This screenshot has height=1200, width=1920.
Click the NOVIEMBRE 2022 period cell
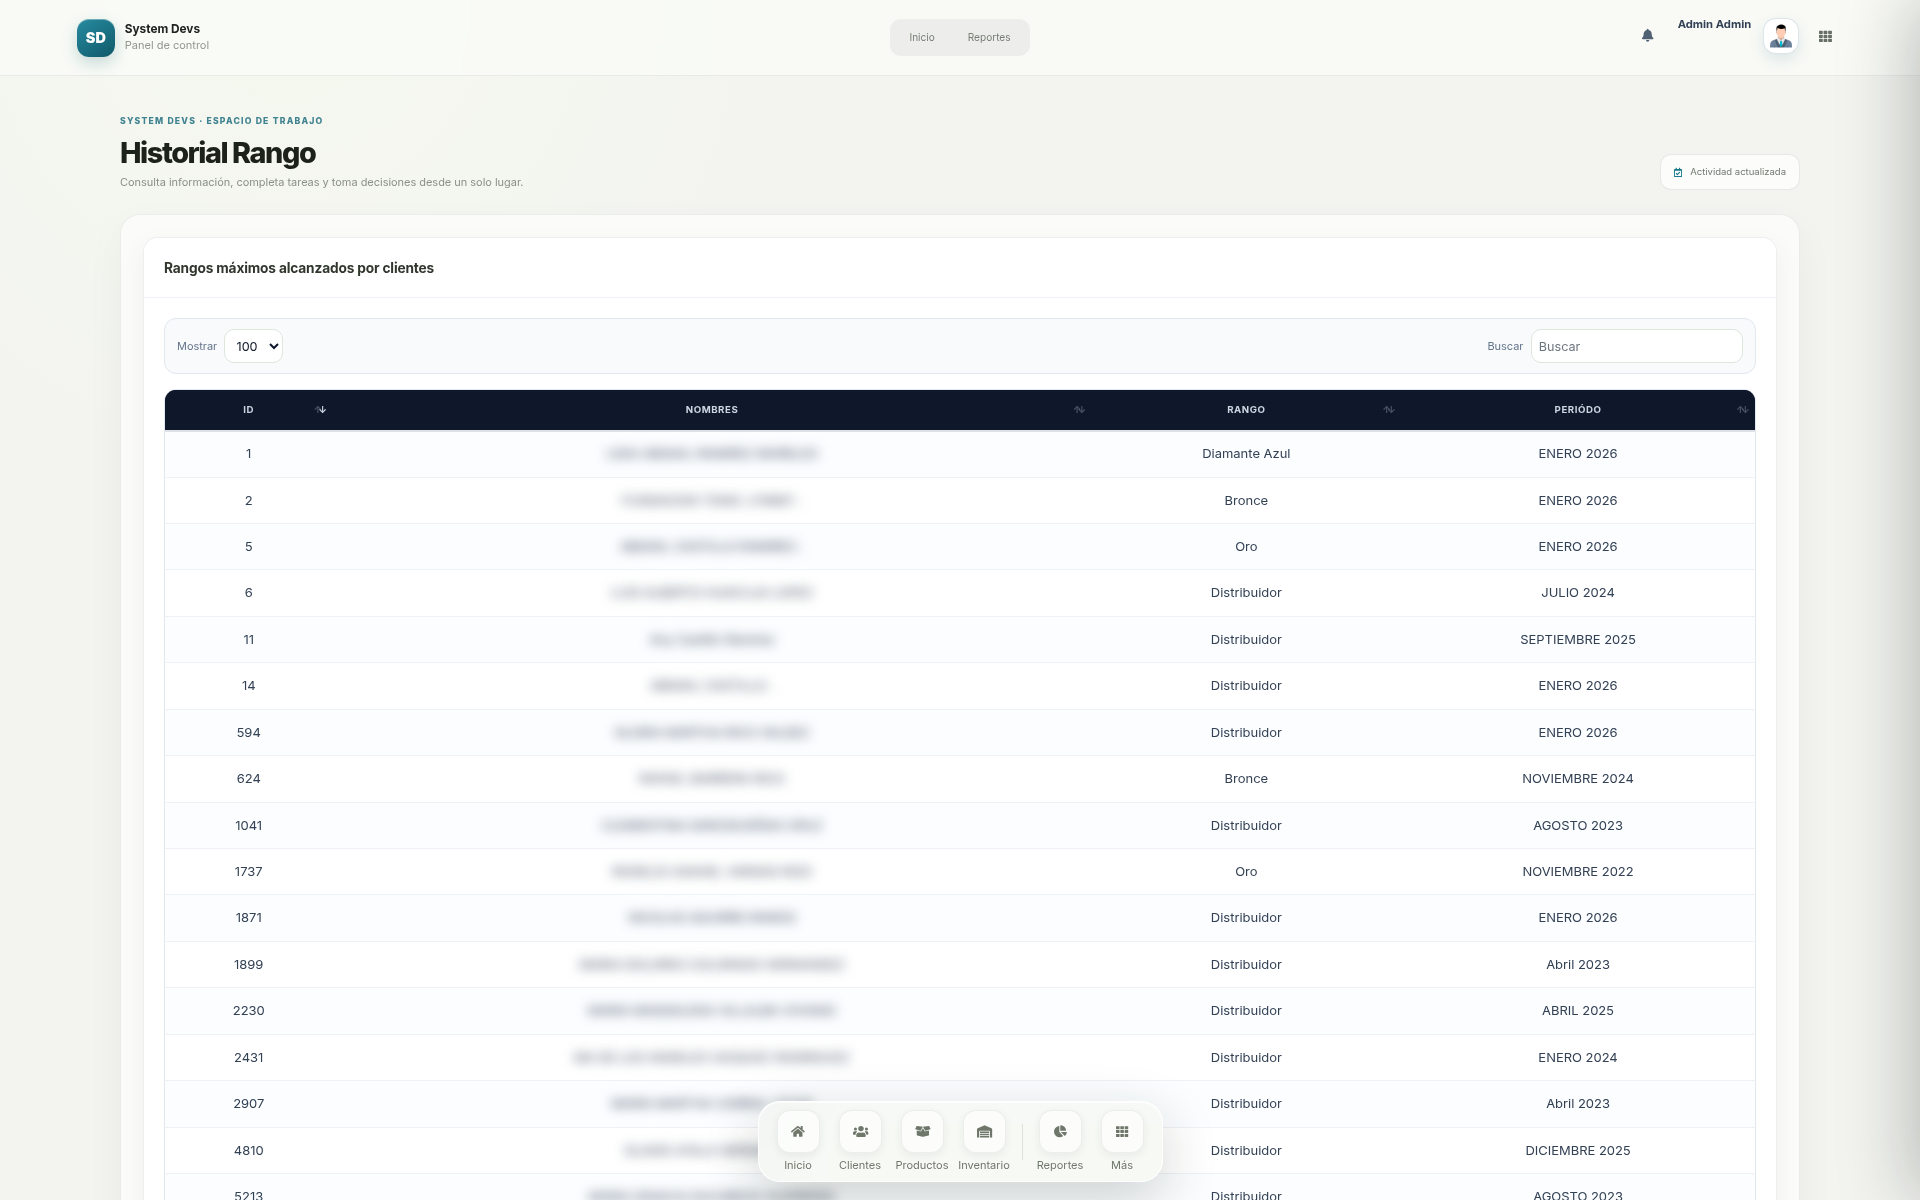[1578, 872]
